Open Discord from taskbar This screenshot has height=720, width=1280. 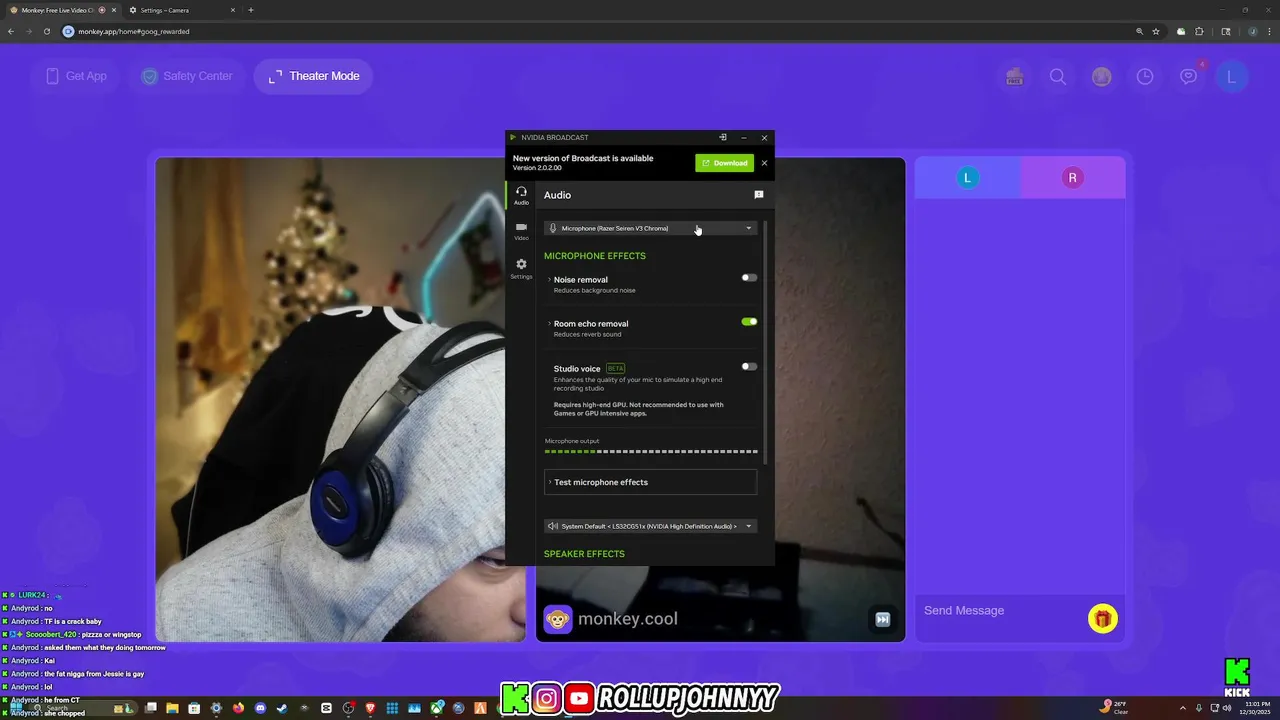(x=260, y=708)
